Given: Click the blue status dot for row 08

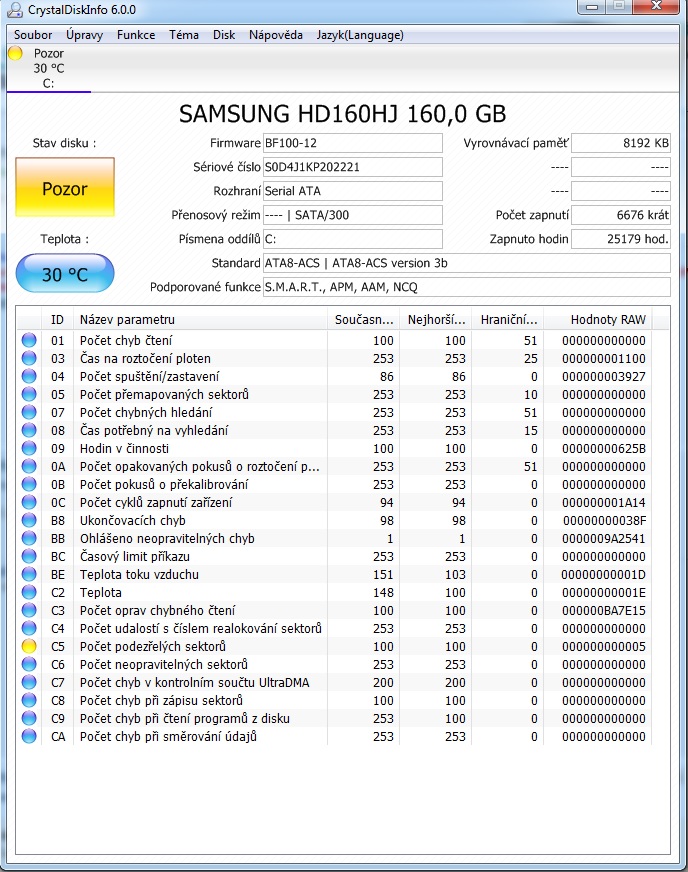Looking at the screenshot, I should 29,430.
